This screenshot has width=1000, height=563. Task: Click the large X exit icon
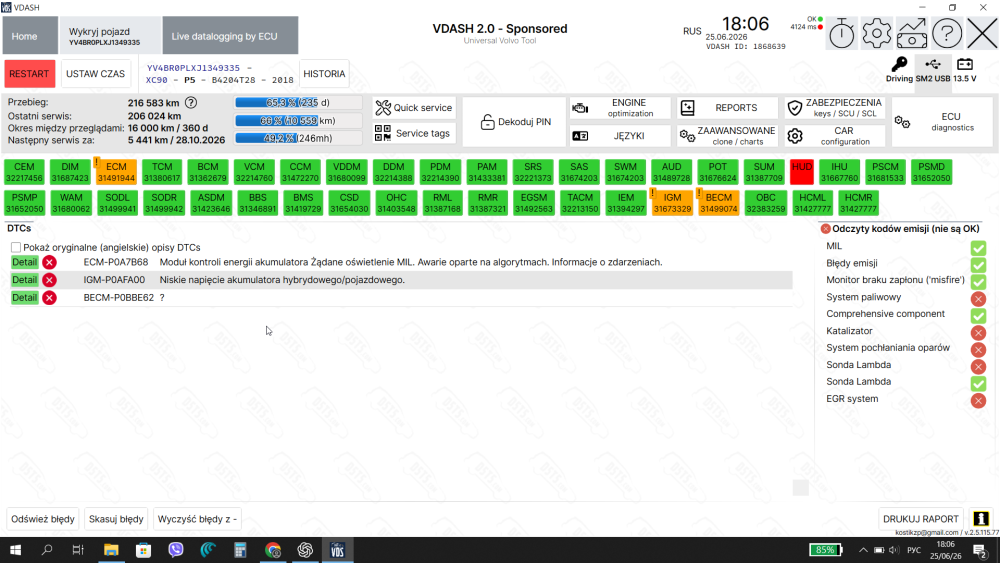click(x=982, y=34)
